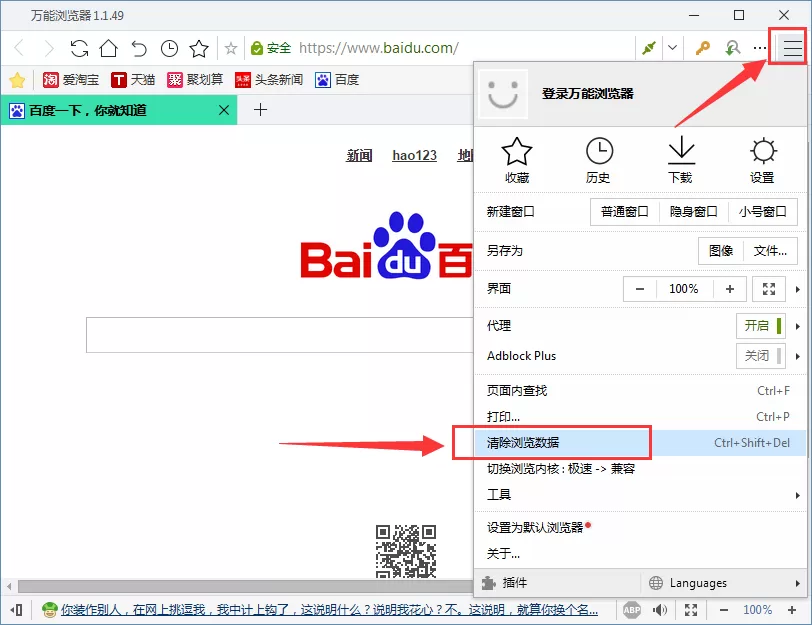Expand 代理 submenu arrow
The width and height of the screenshot is (812, 625).
click(798, 326)
